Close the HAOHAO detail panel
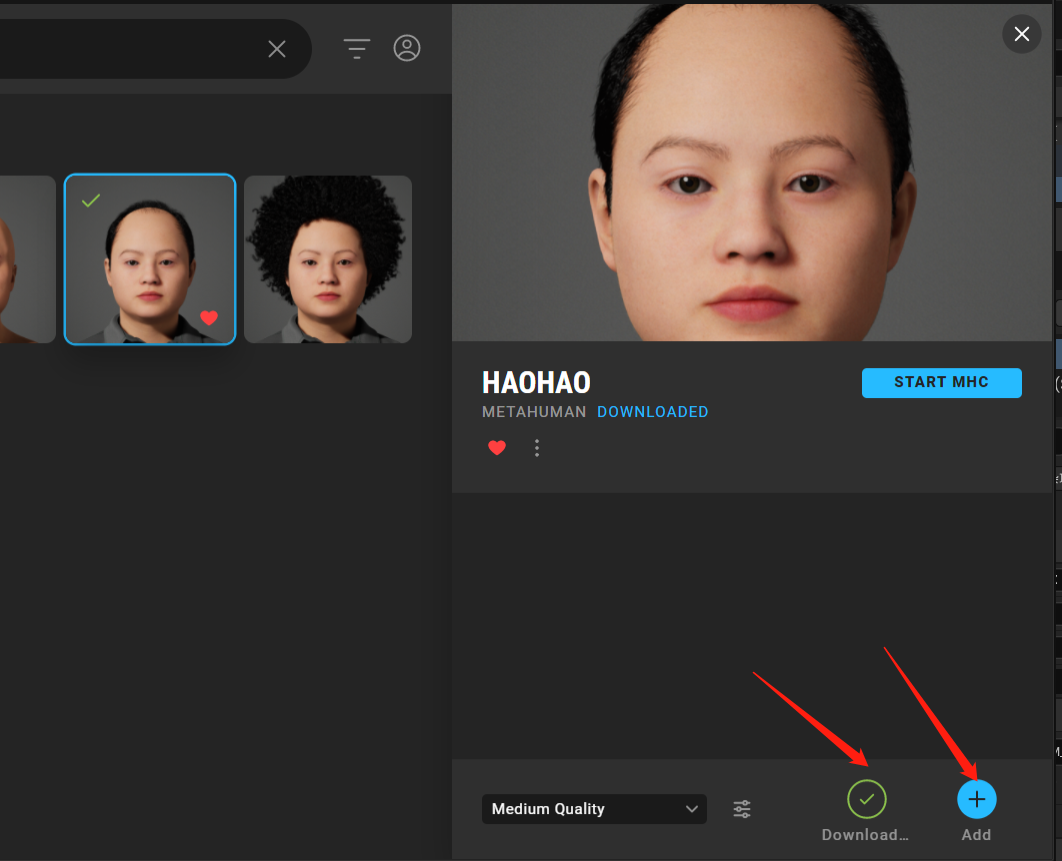The width and height of the screenshot is (1062, 861). point(1021,33)
